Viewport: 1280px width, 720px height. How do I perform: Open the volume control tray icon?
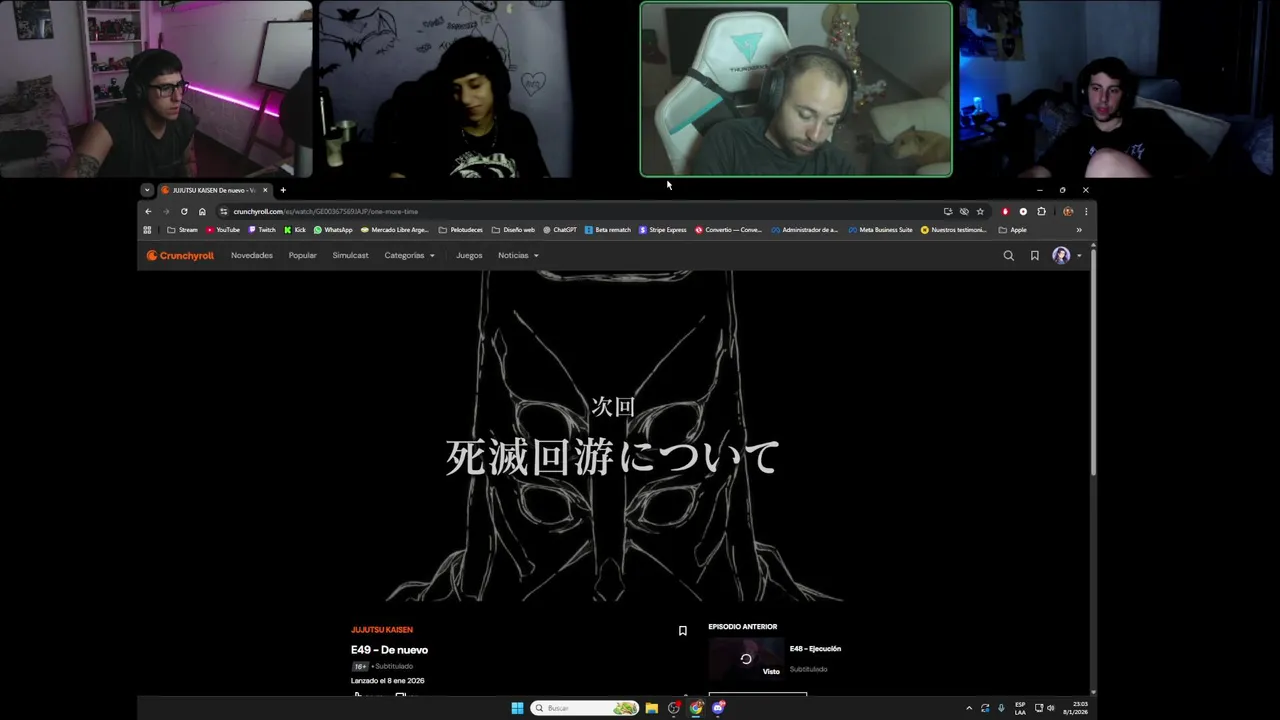click(1050, 708)
